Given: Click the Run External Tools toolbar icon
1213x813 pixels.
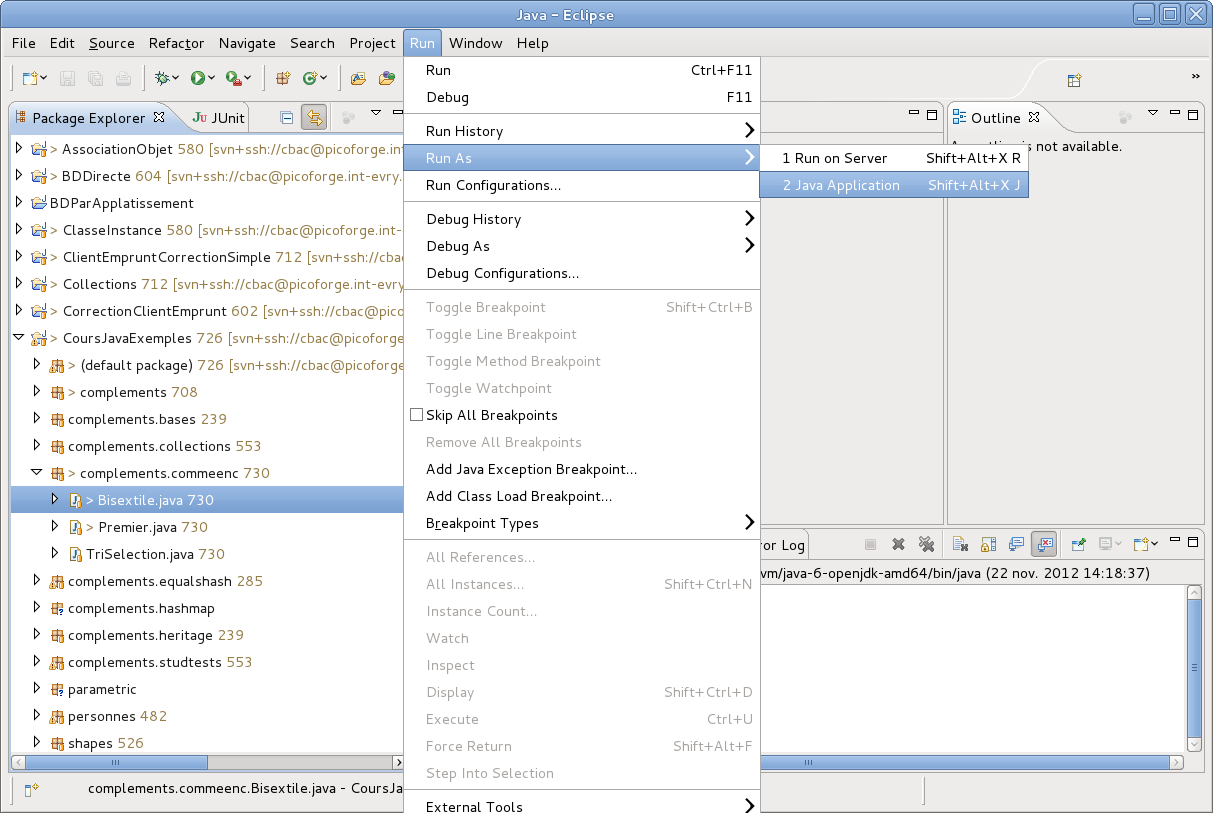Looking at the screenshot, I should [232, 78].
